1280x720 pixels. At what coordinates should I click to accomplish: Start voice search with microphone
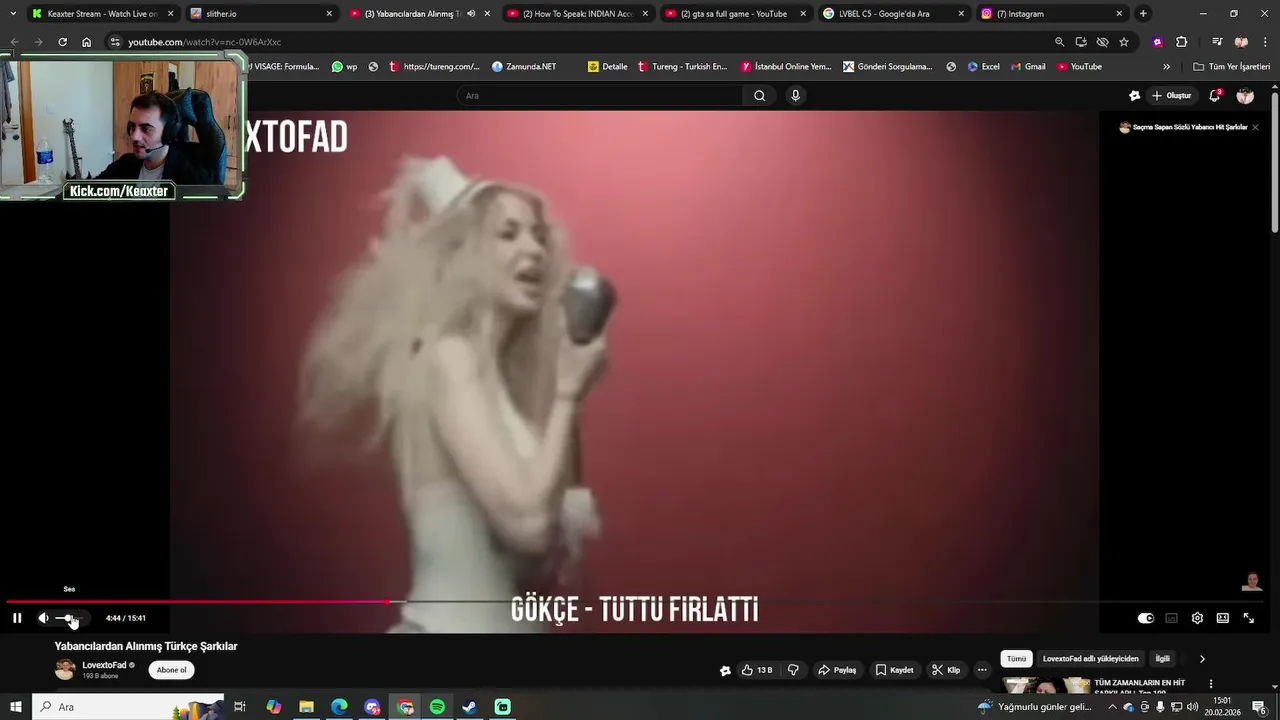[796, 96]
